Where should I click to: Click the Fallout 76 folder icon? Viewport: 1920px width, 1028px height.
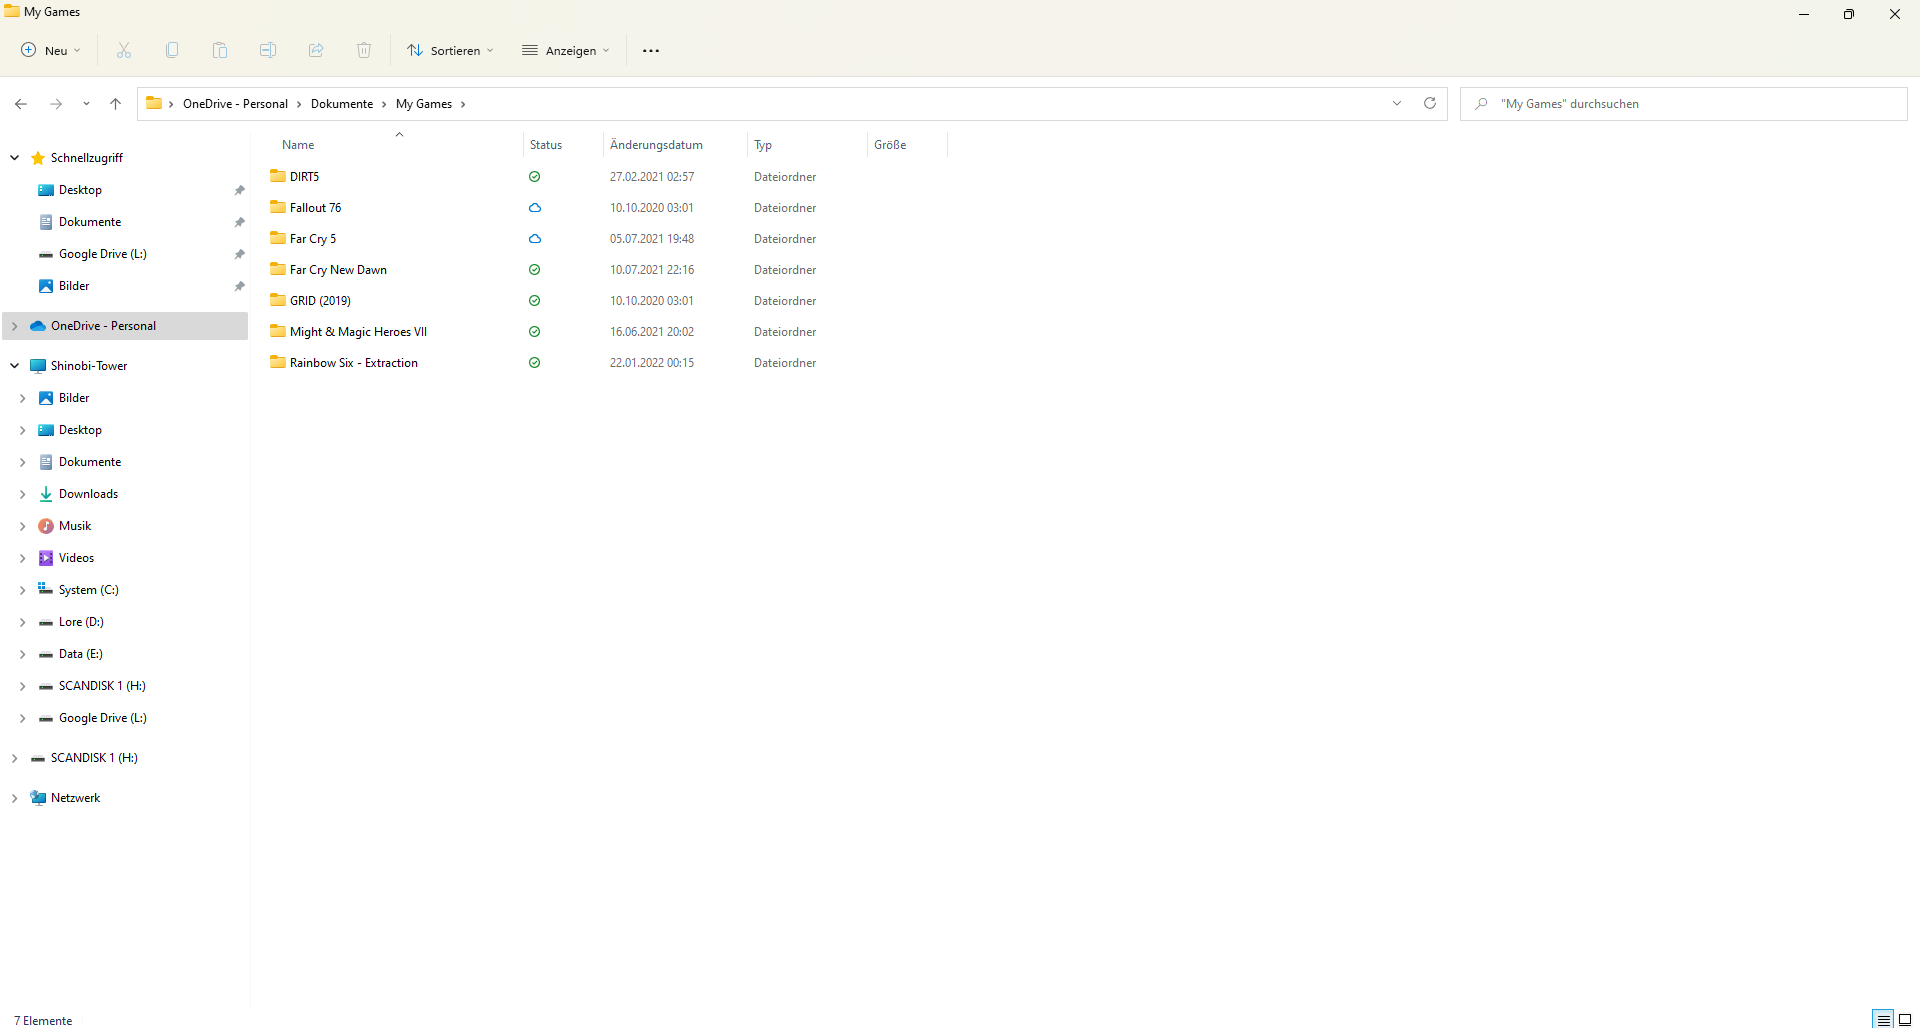278,207
